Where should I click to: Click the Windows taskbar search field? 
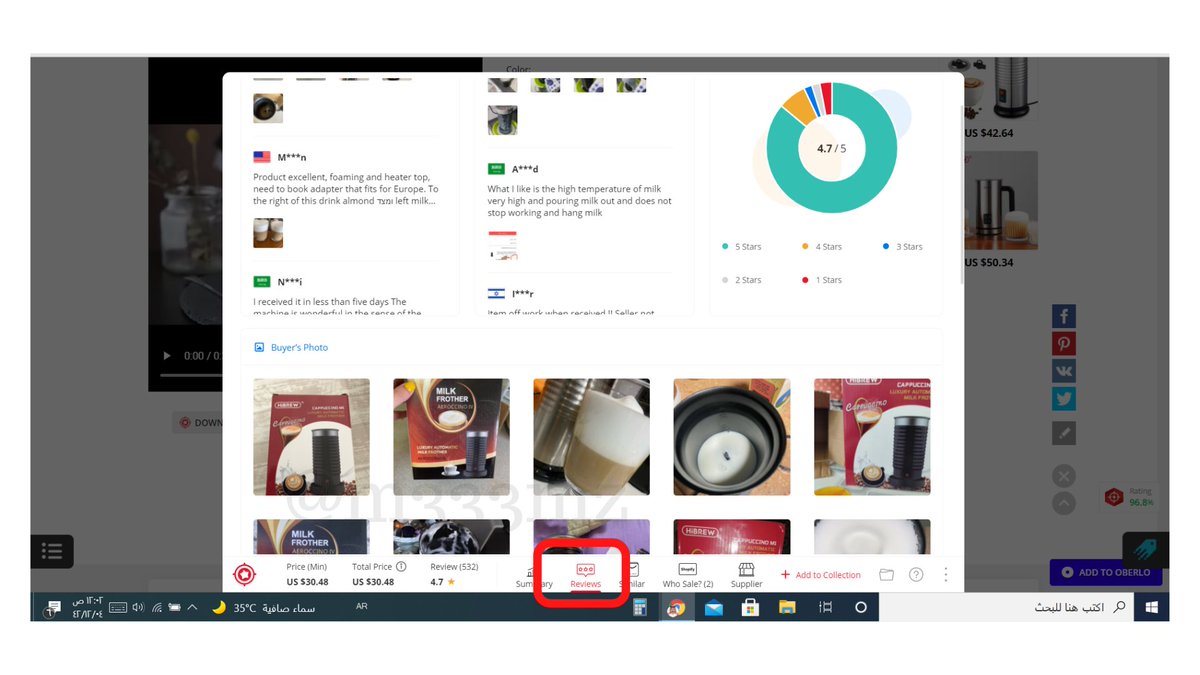pos(1007,607)
